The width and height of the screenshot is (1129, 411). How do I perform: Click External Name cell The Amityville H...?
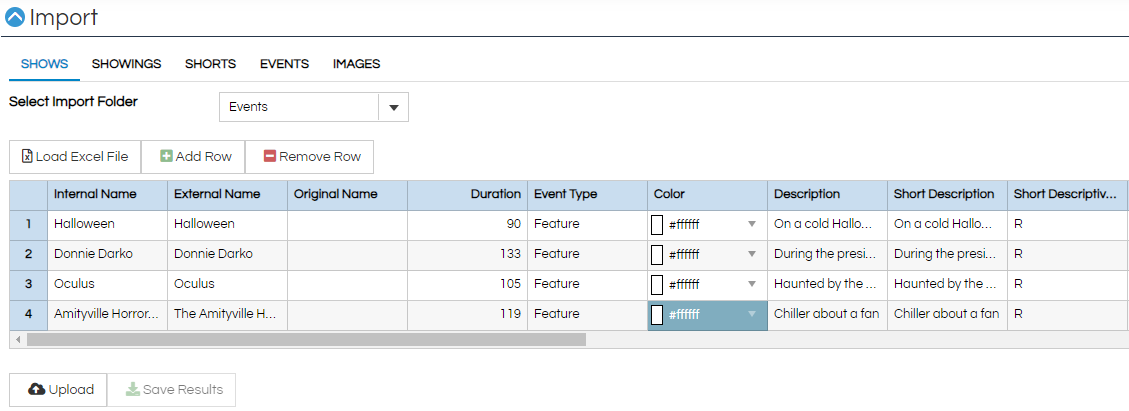click(228, 314)
